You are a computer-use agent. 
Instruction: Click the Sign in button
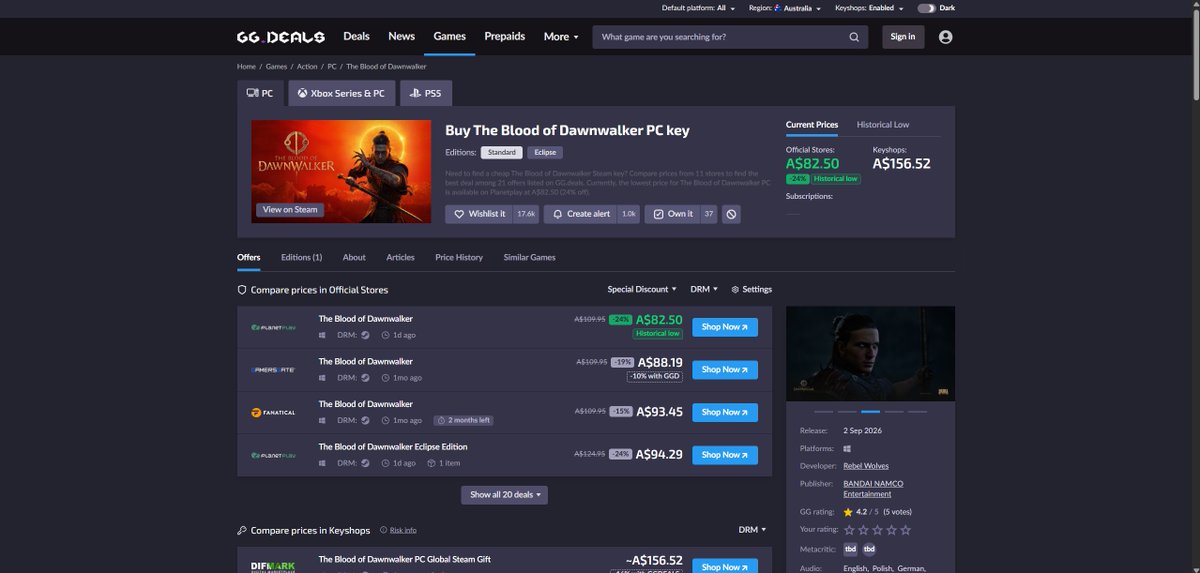tap(903, 37)
